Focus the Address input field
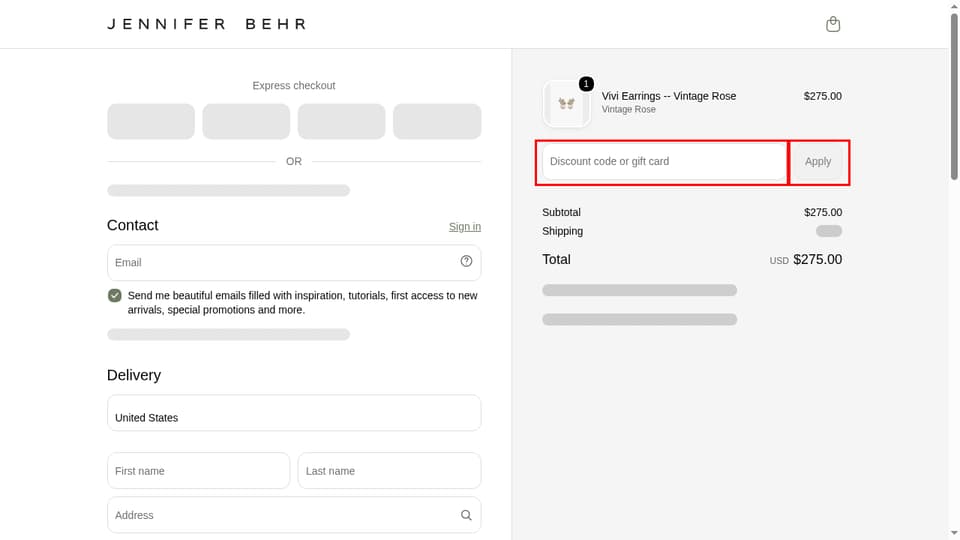960x540 pixels. pos(294,515)
